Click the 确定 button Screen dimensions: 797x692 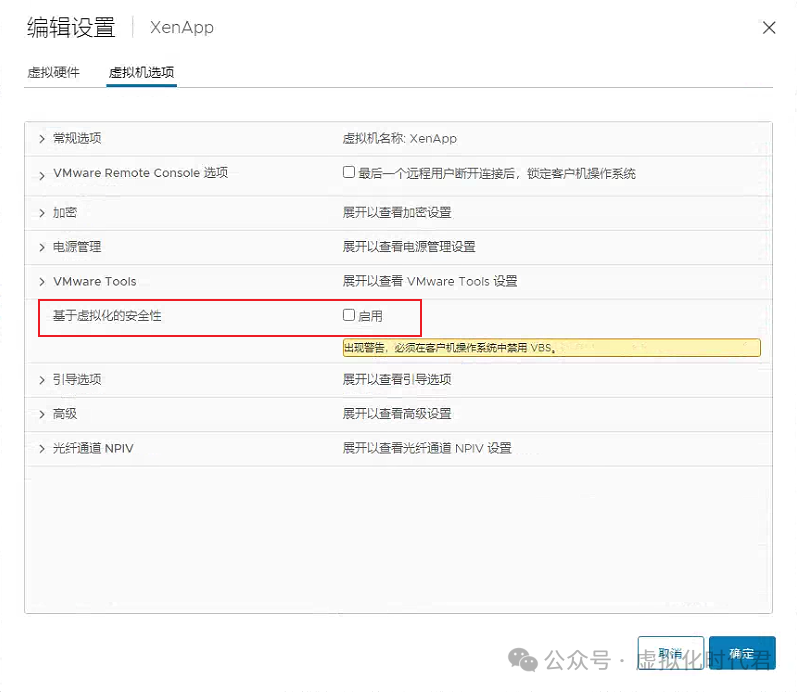click(742, 653)
